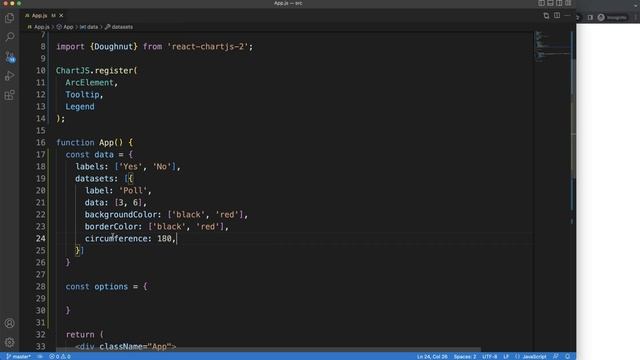The image size is (640, 360).
Task: Click 'ArcElement' on line 11
Action: click(x=89, y=82)
